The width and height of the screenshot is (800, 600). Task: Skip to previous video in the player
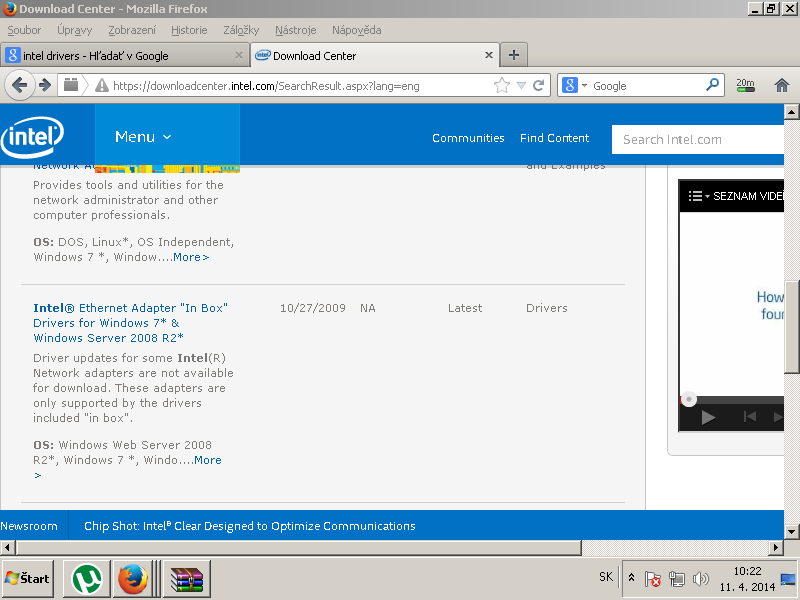click(x=749, y=417)
